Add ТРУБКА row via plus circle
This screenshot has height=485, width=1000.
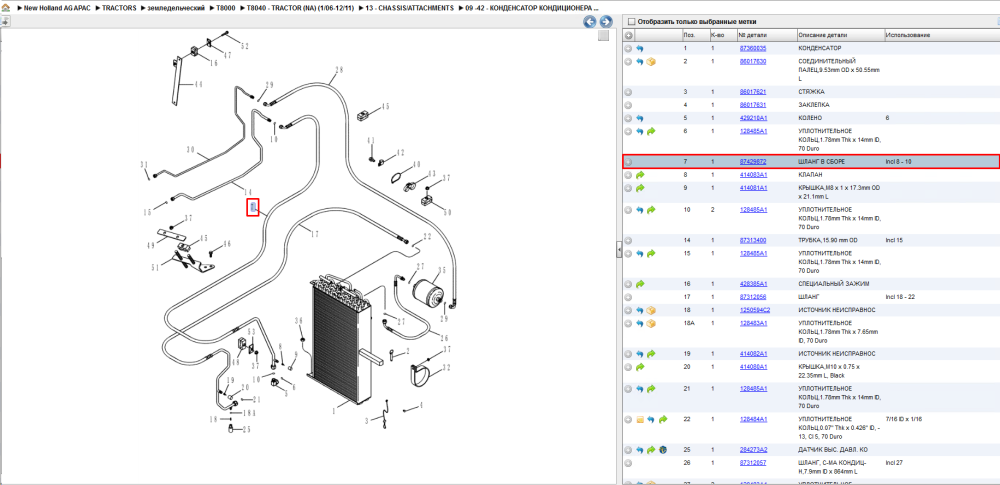click(628, 241)
